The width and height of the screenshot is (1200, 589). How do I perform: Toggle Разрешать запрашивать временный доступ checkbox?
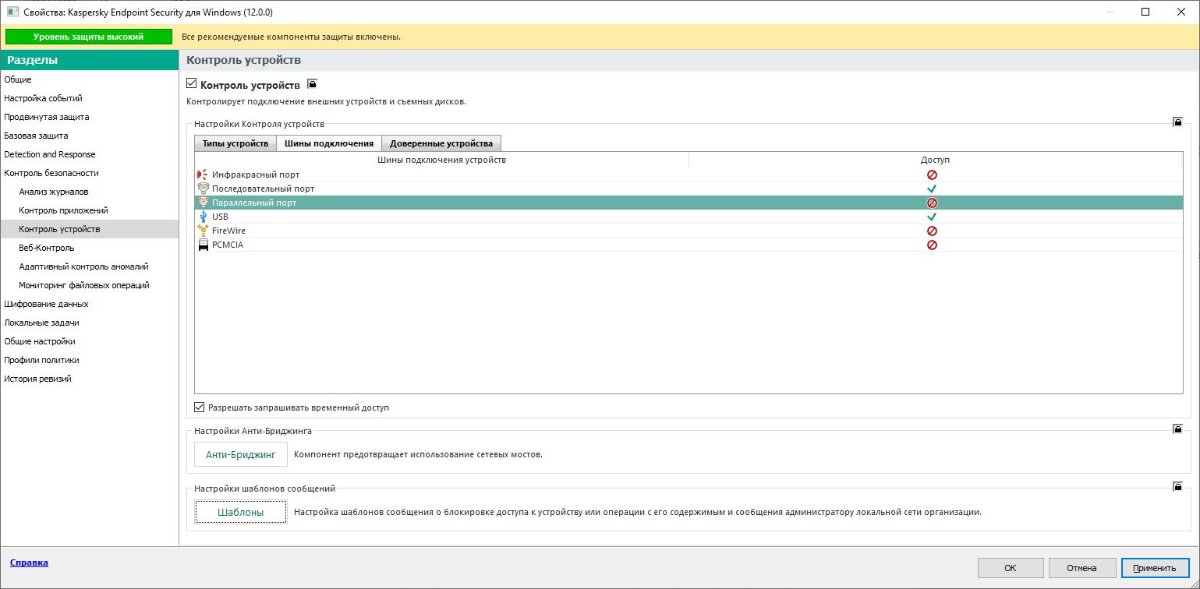(x=200, y=407)
